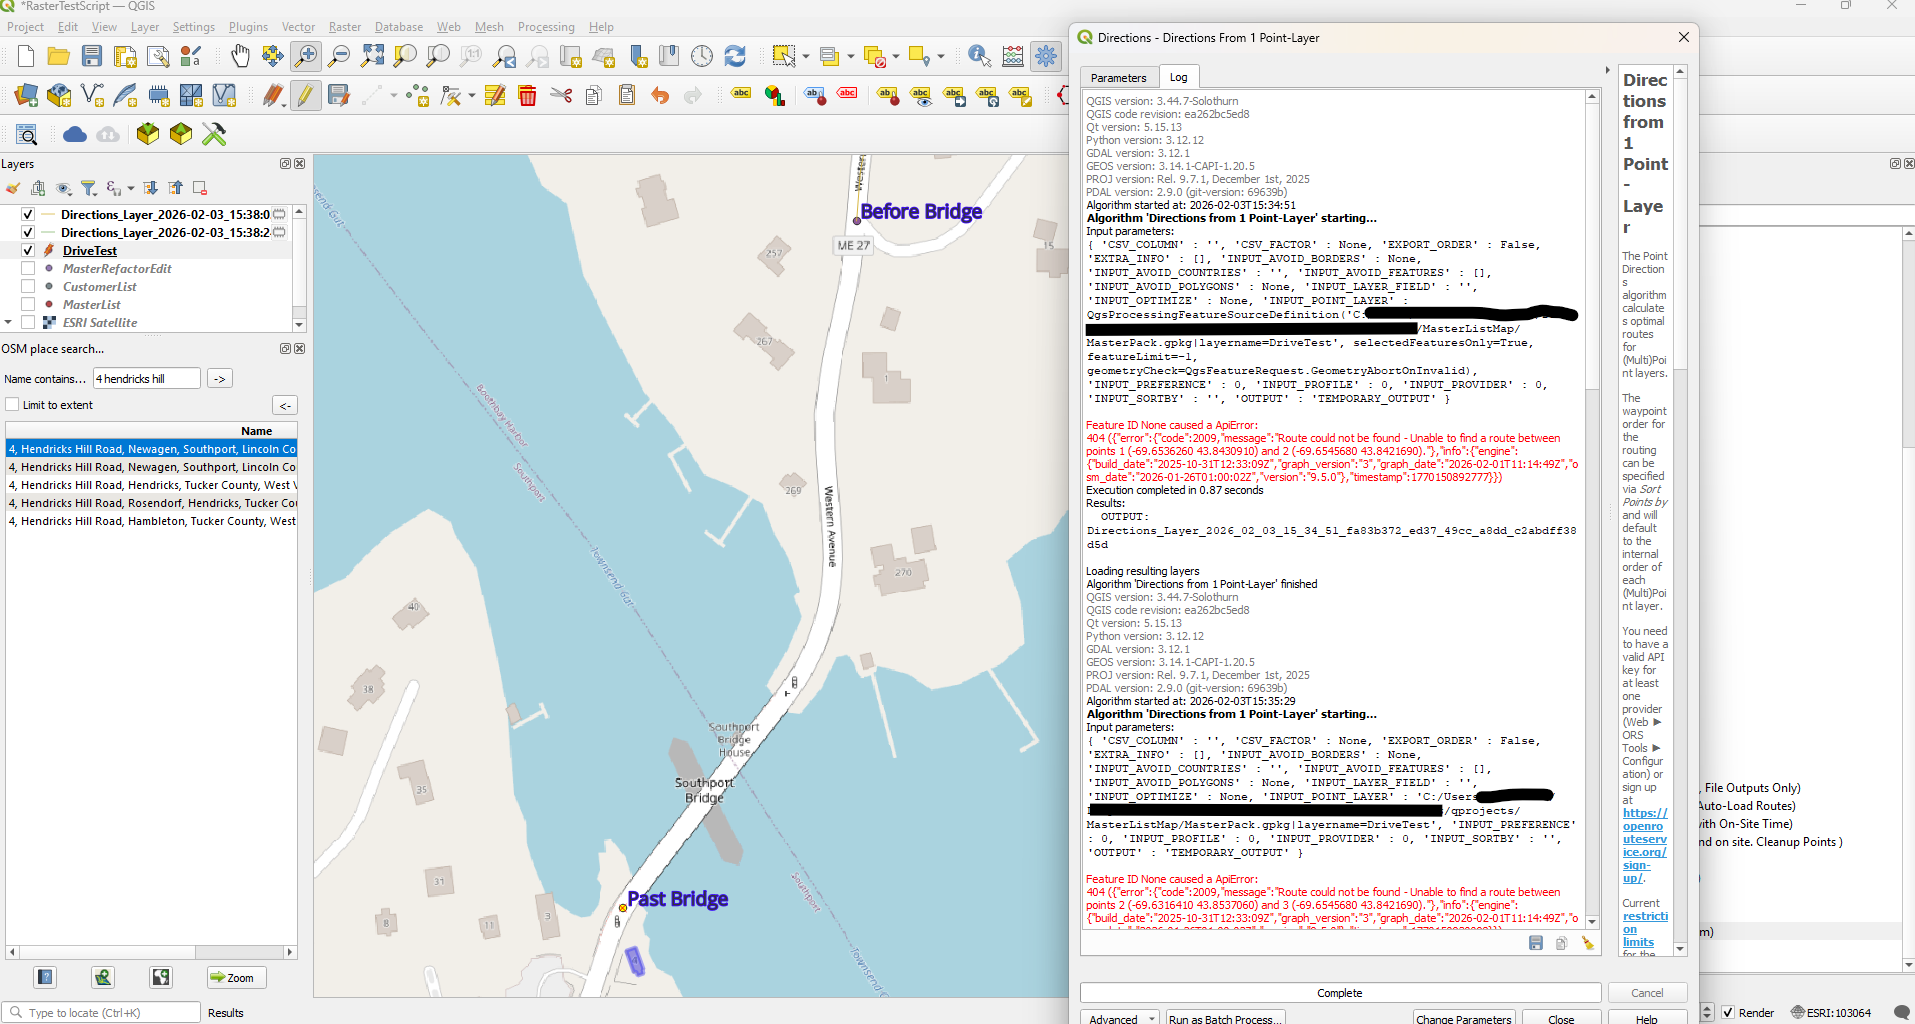Click the Delete Selected trash icon
The height and width of the screenshot is (1024, 1915).
pyautogui.click(x=527, y=96)
